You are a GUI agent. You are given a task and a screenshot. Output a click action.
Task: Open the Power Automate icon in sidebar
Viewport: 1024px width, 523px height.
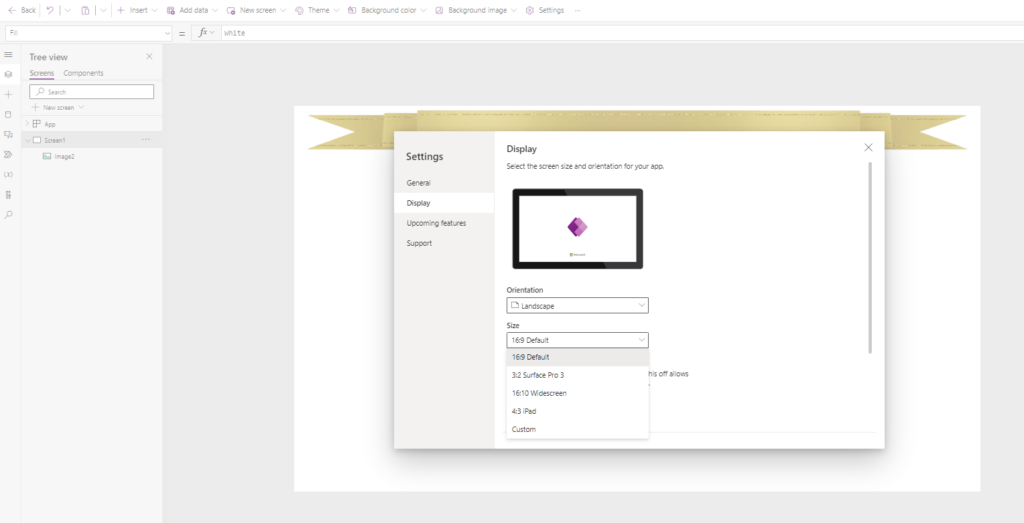(8, 155)
